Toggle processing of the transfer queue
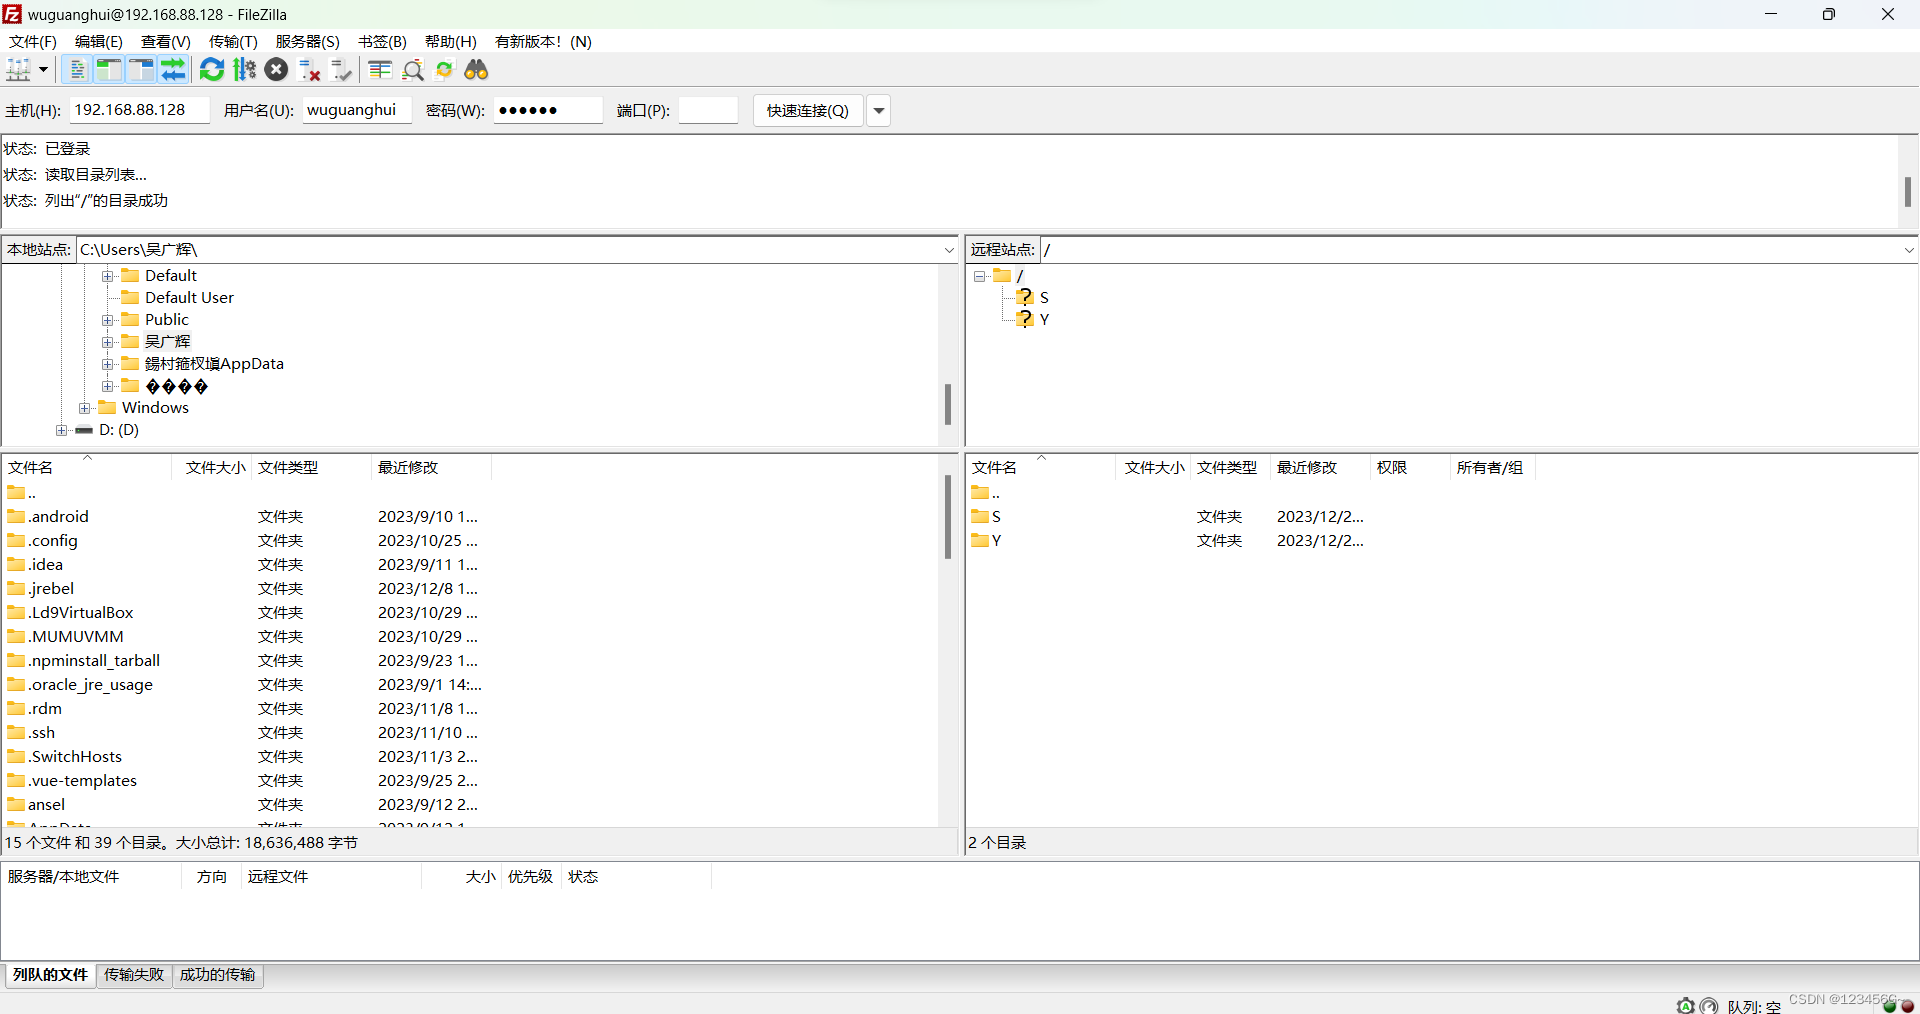Viewport: 1920px width, 1014px height. (244, 70)
